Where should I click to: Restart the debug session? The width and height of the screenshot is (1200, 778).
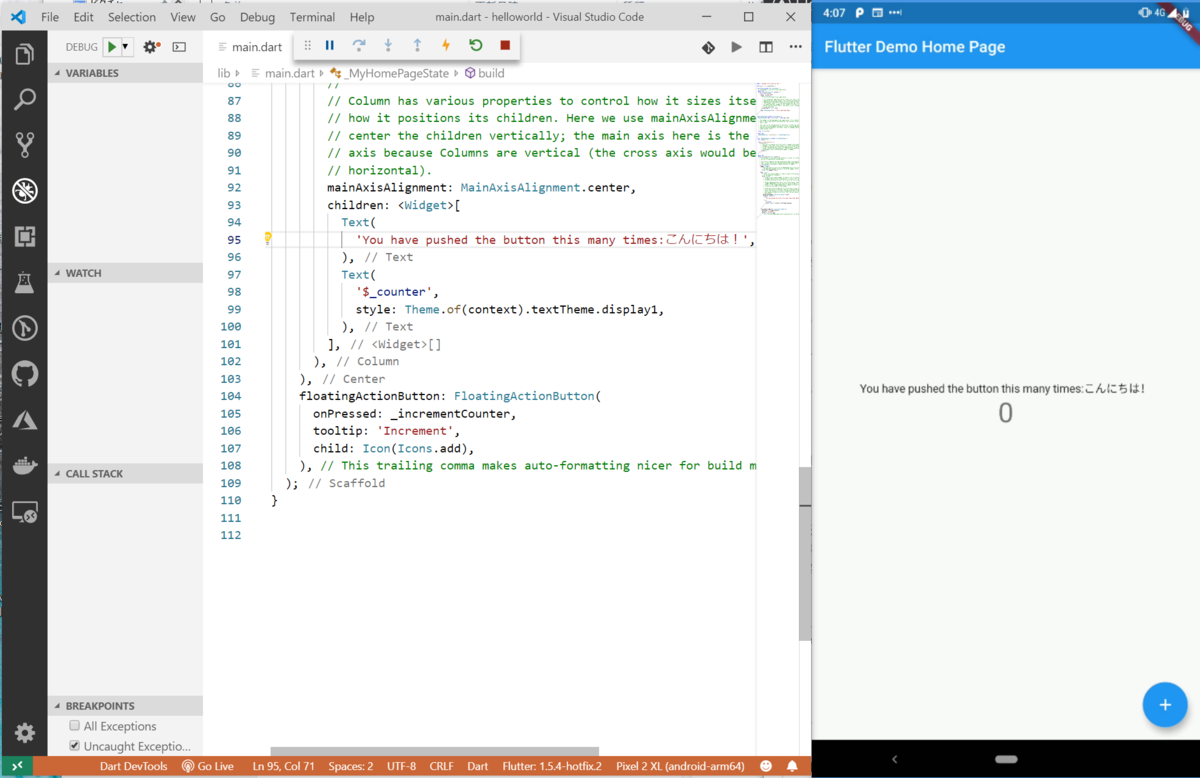[476, 45]
